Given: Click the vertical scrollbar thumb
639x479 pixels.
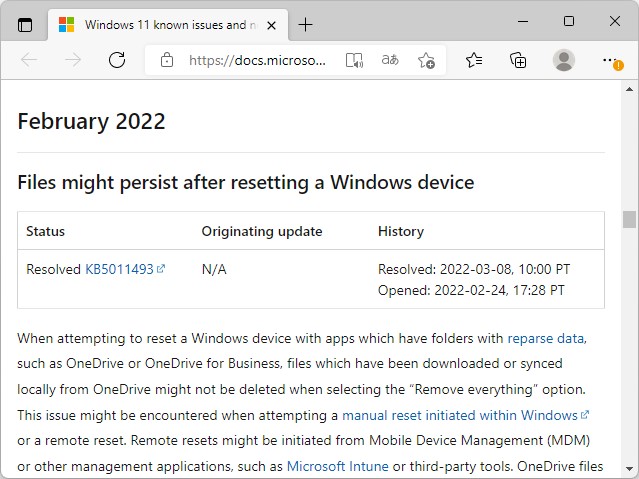Looking at the screenshot, I should 629,219.
